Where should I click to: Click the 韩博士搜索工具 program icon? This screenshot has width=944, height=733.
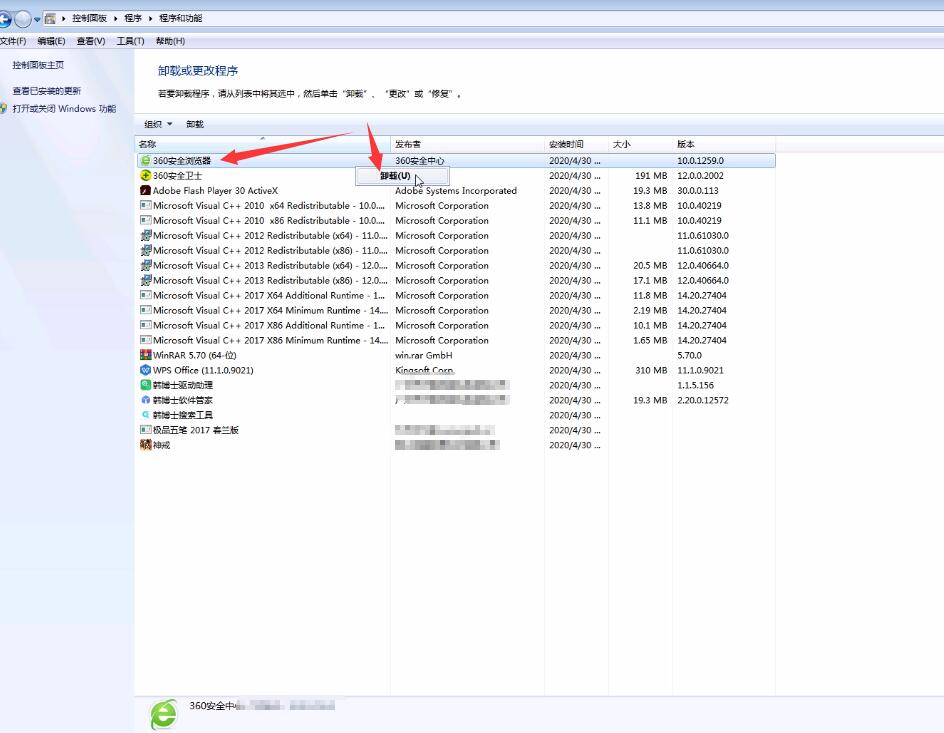click(x=145, y=415)
